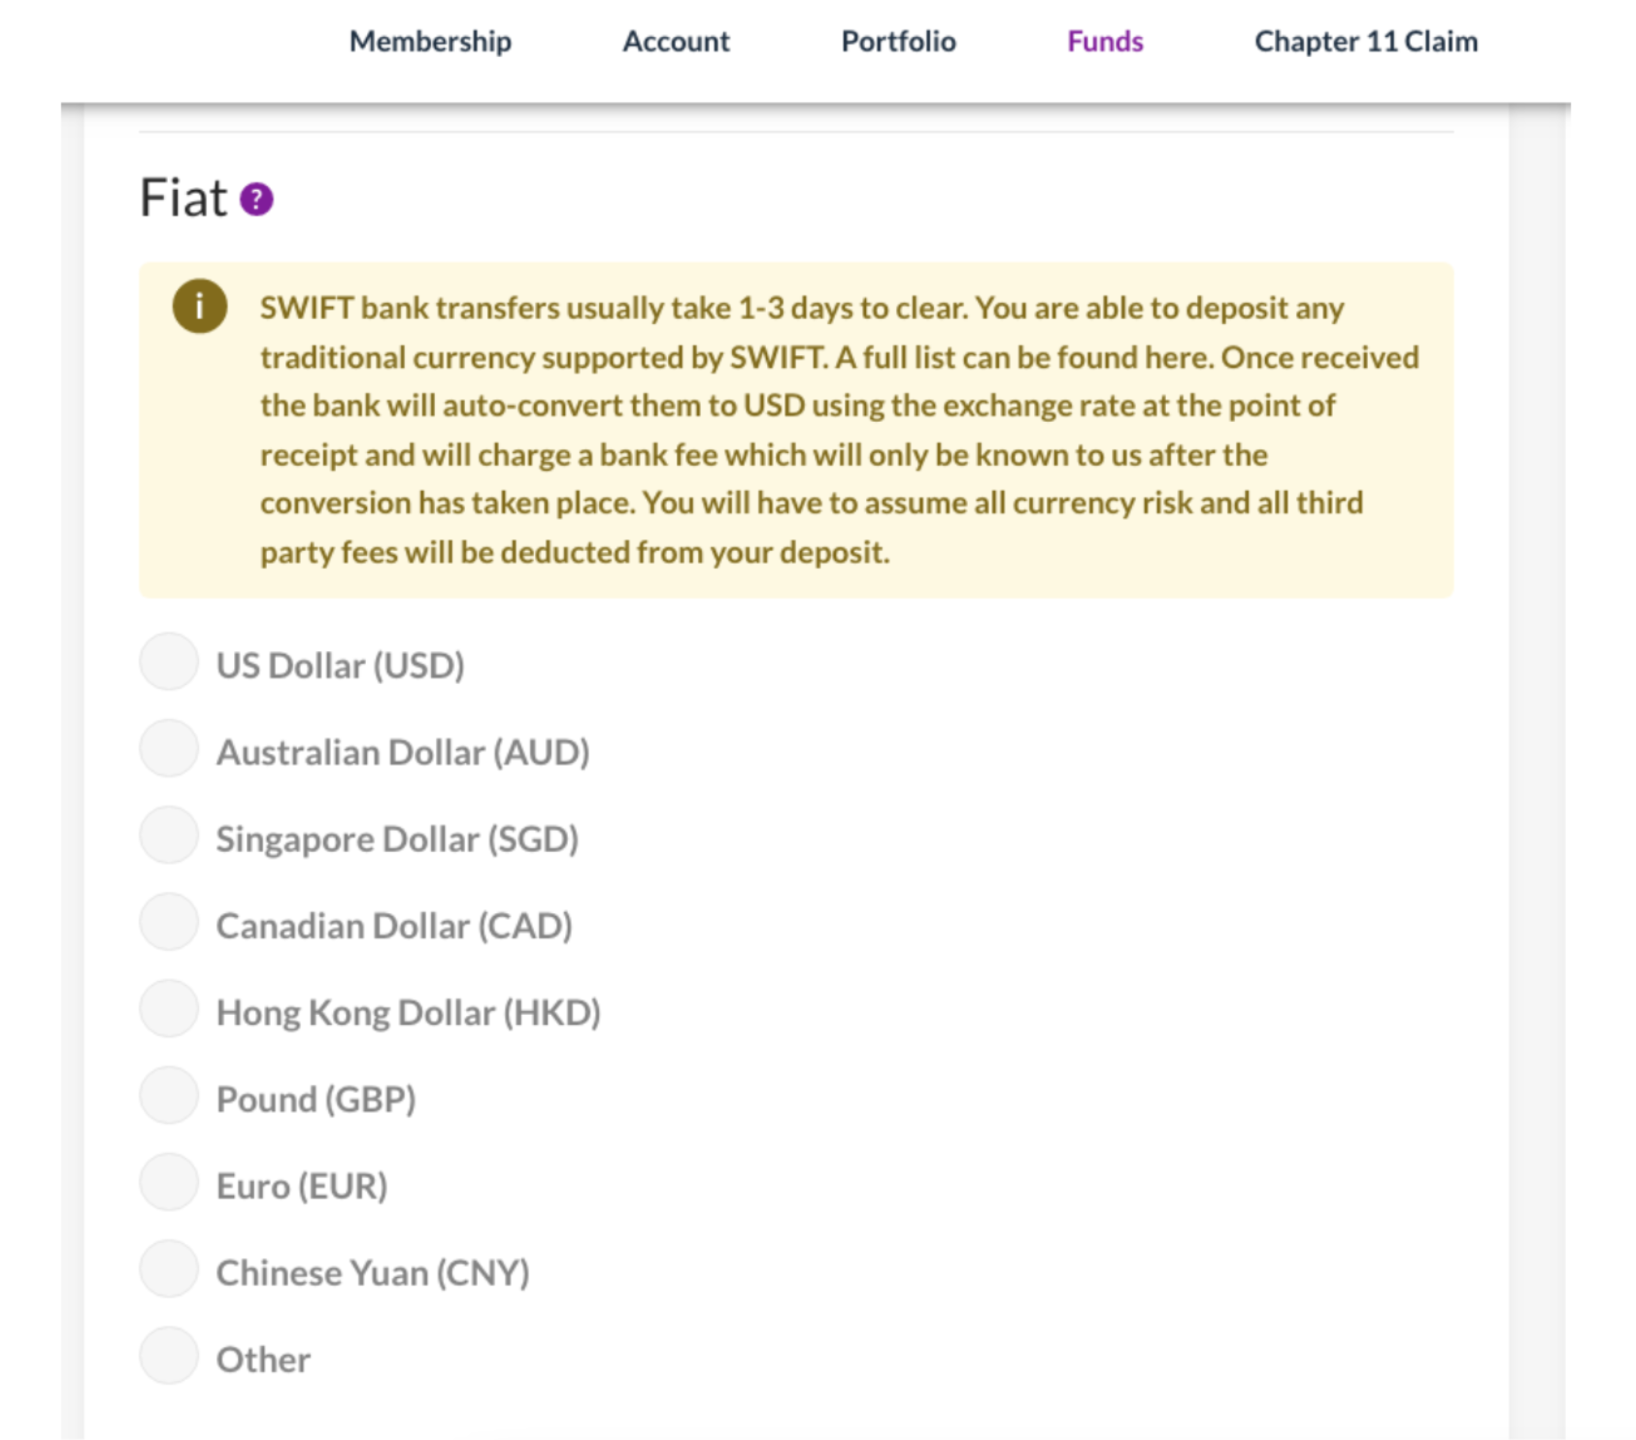Screen dimensions: 1636x1440
Task: Click the info icon in the SWIFT notice
Action: pos(199,306)
